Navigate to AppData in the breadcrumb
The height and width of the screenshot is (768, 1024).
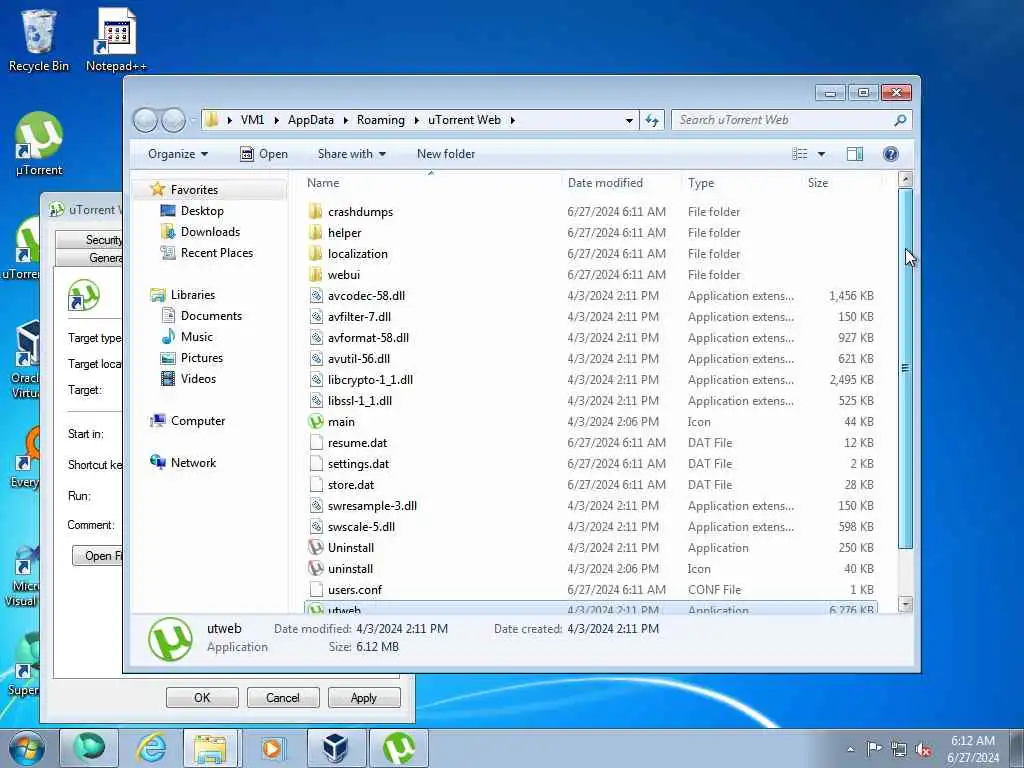[x=311, y=120]
